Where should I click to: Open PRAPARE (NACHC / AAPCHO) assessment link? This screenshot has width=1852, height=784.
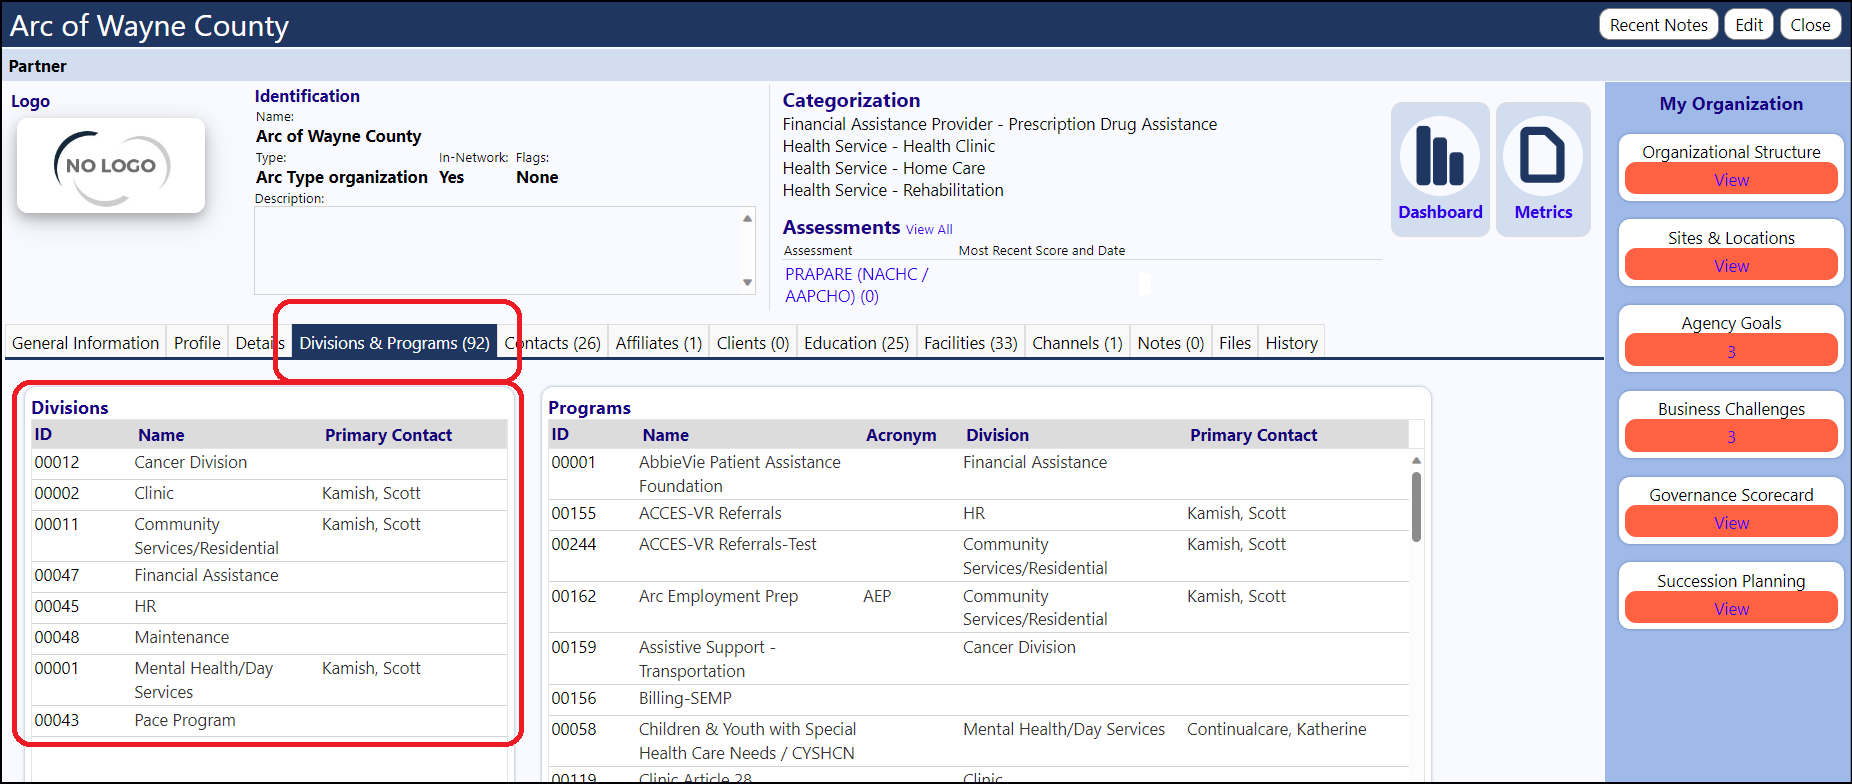[856, 285]
